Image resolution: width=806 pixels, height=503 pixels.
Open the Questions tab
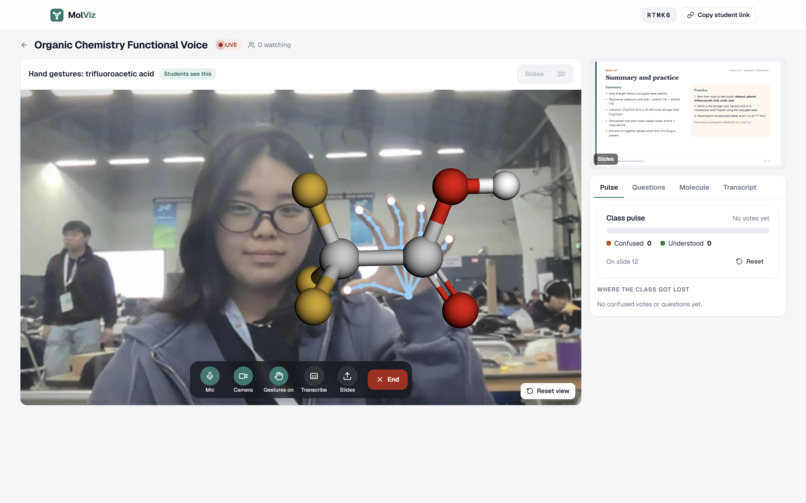click(x=648, y=188)
